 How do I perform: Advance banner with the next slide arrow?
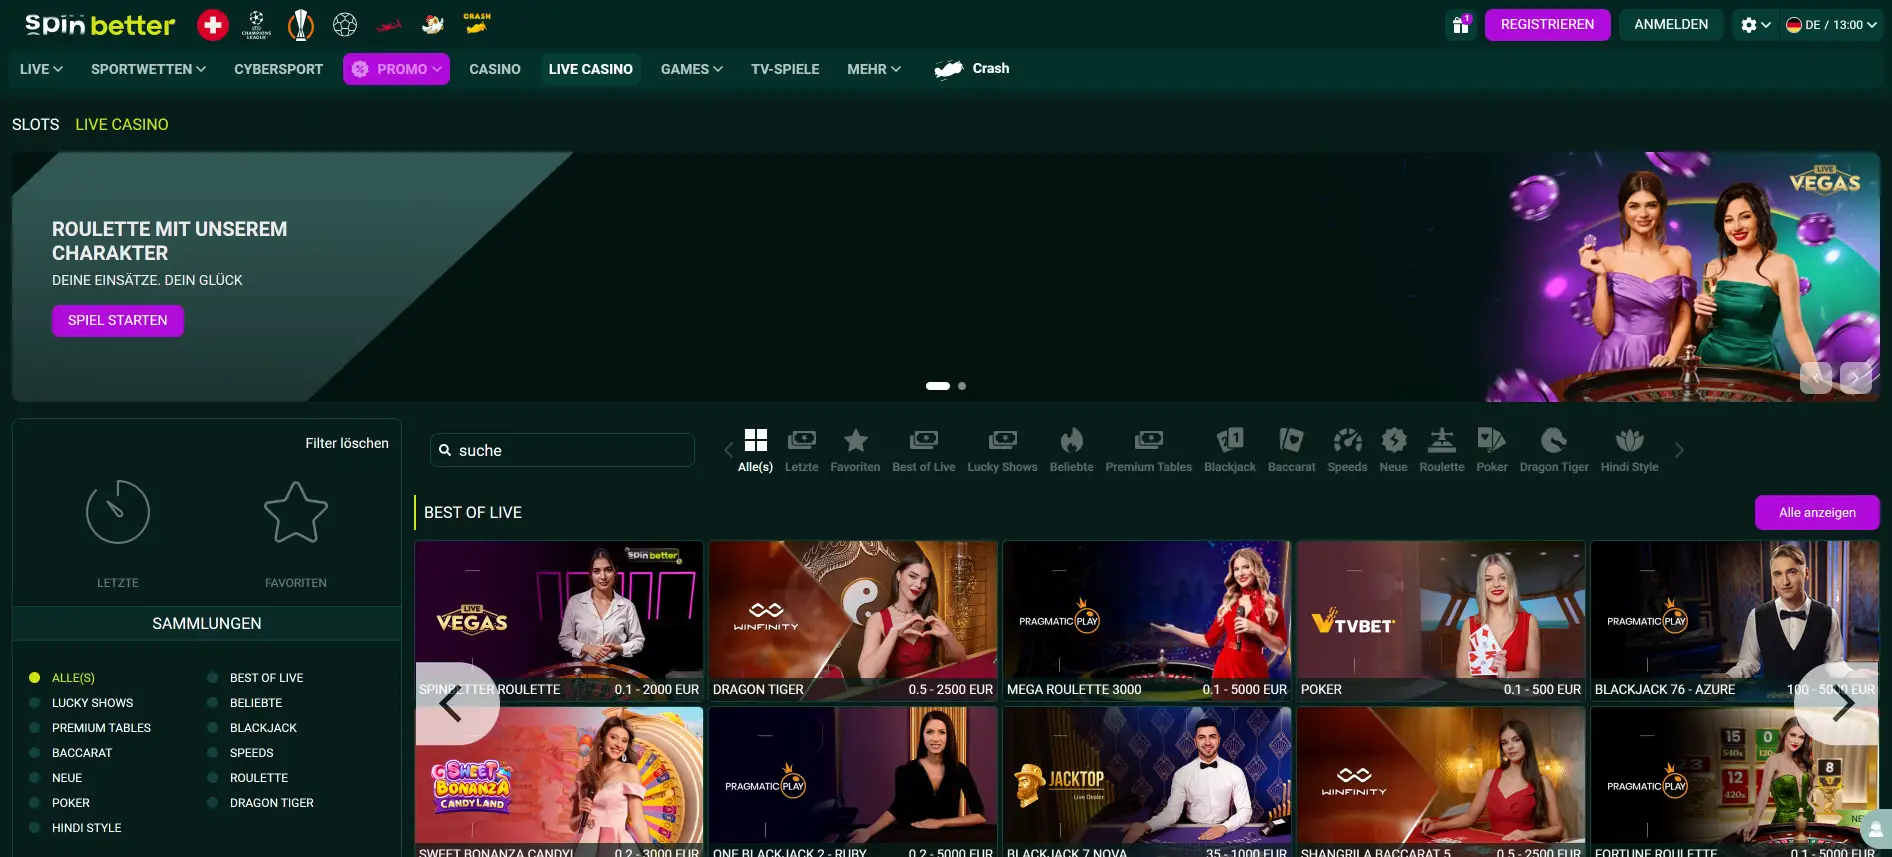coord(1856,378)
